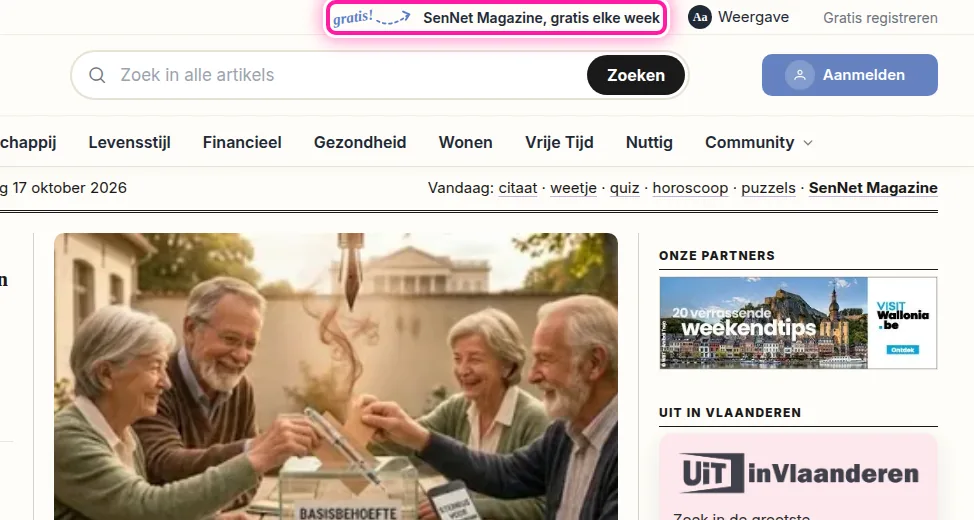Open the main article image with seniors
This screenshot has width=974, height=520.
click(336, 376)
